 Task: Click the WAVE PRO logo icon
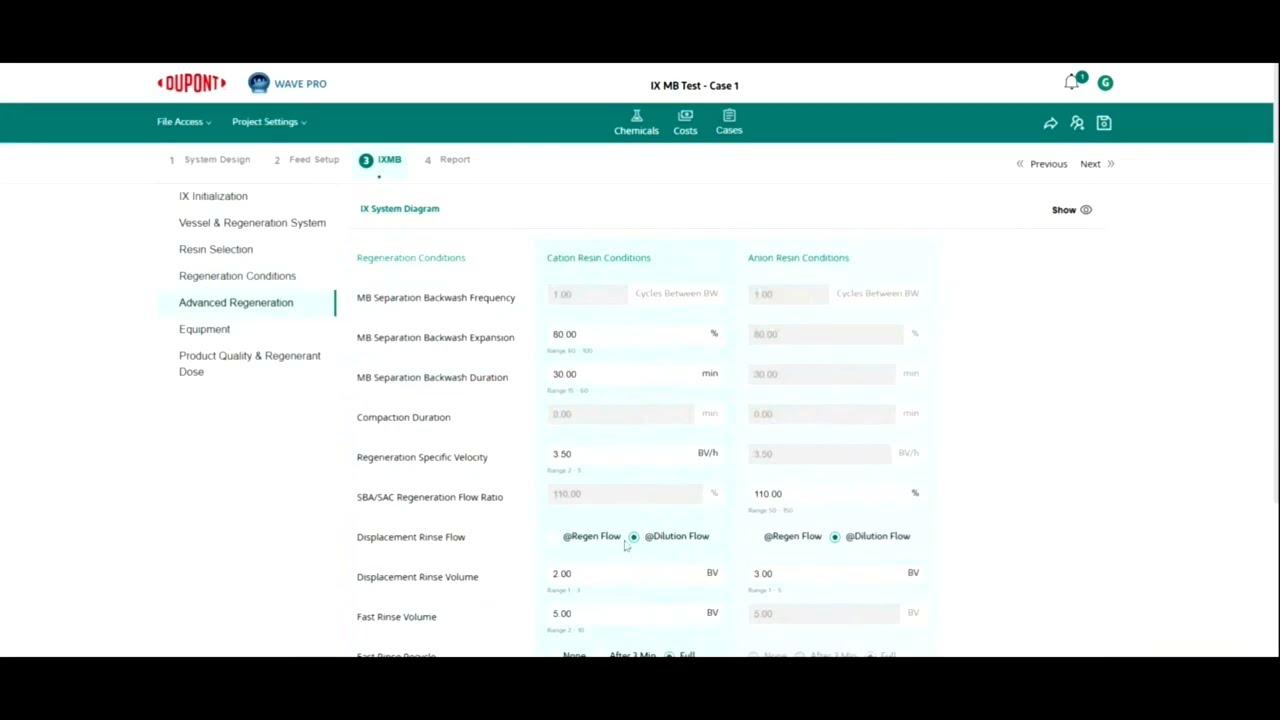click(259, 83)
